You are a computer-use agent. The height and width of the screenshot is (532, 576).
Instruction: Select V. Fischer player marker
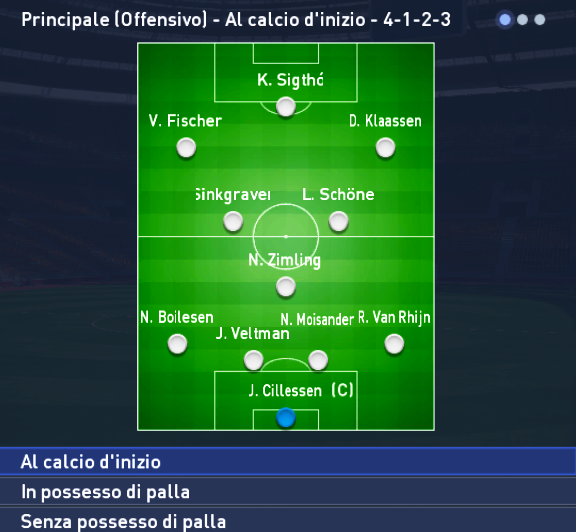[x=186, y=148]
